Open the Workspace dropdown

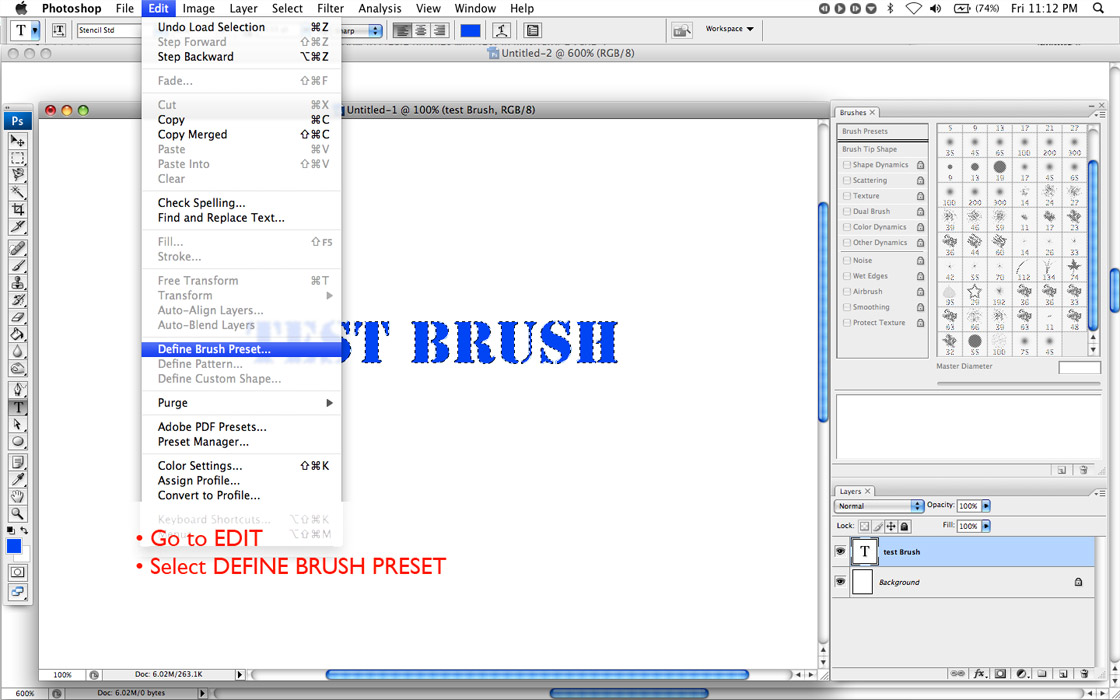point(729,29)
